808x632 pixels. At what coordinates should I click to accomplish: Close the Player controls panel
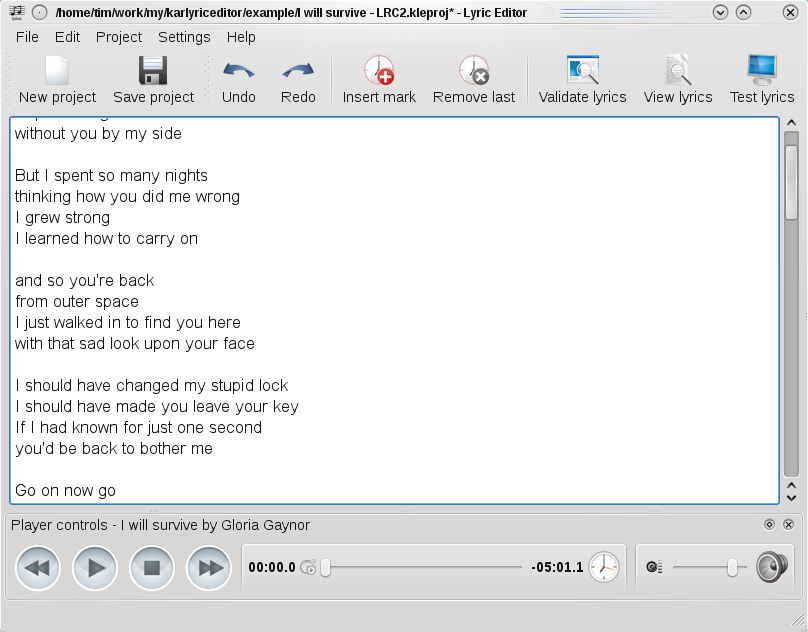[788, 525]
